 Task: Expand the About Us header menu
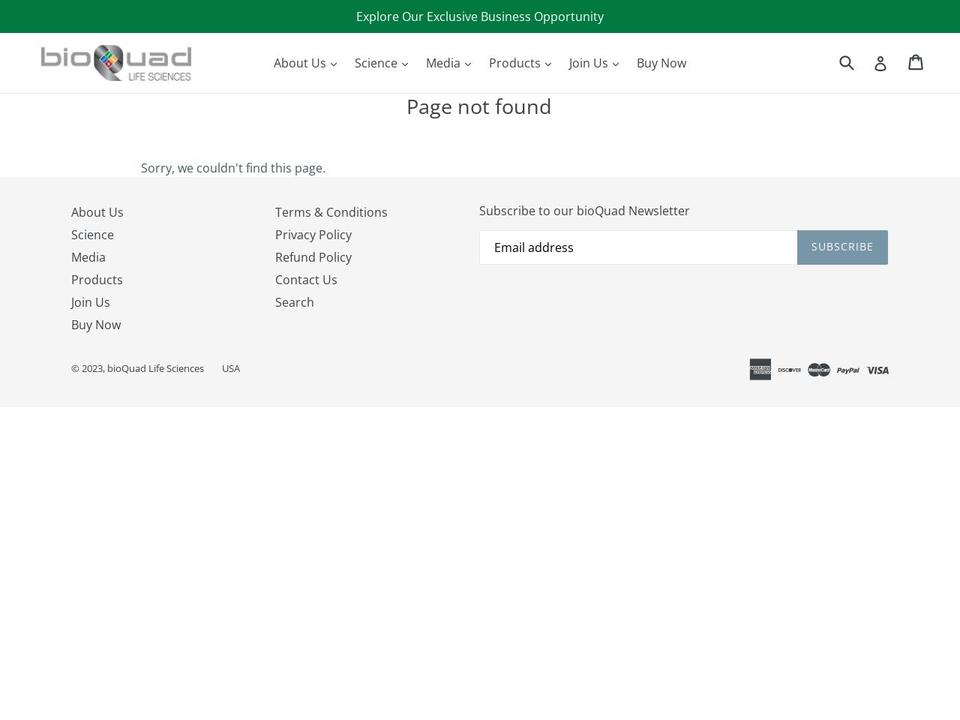[305, 63]
